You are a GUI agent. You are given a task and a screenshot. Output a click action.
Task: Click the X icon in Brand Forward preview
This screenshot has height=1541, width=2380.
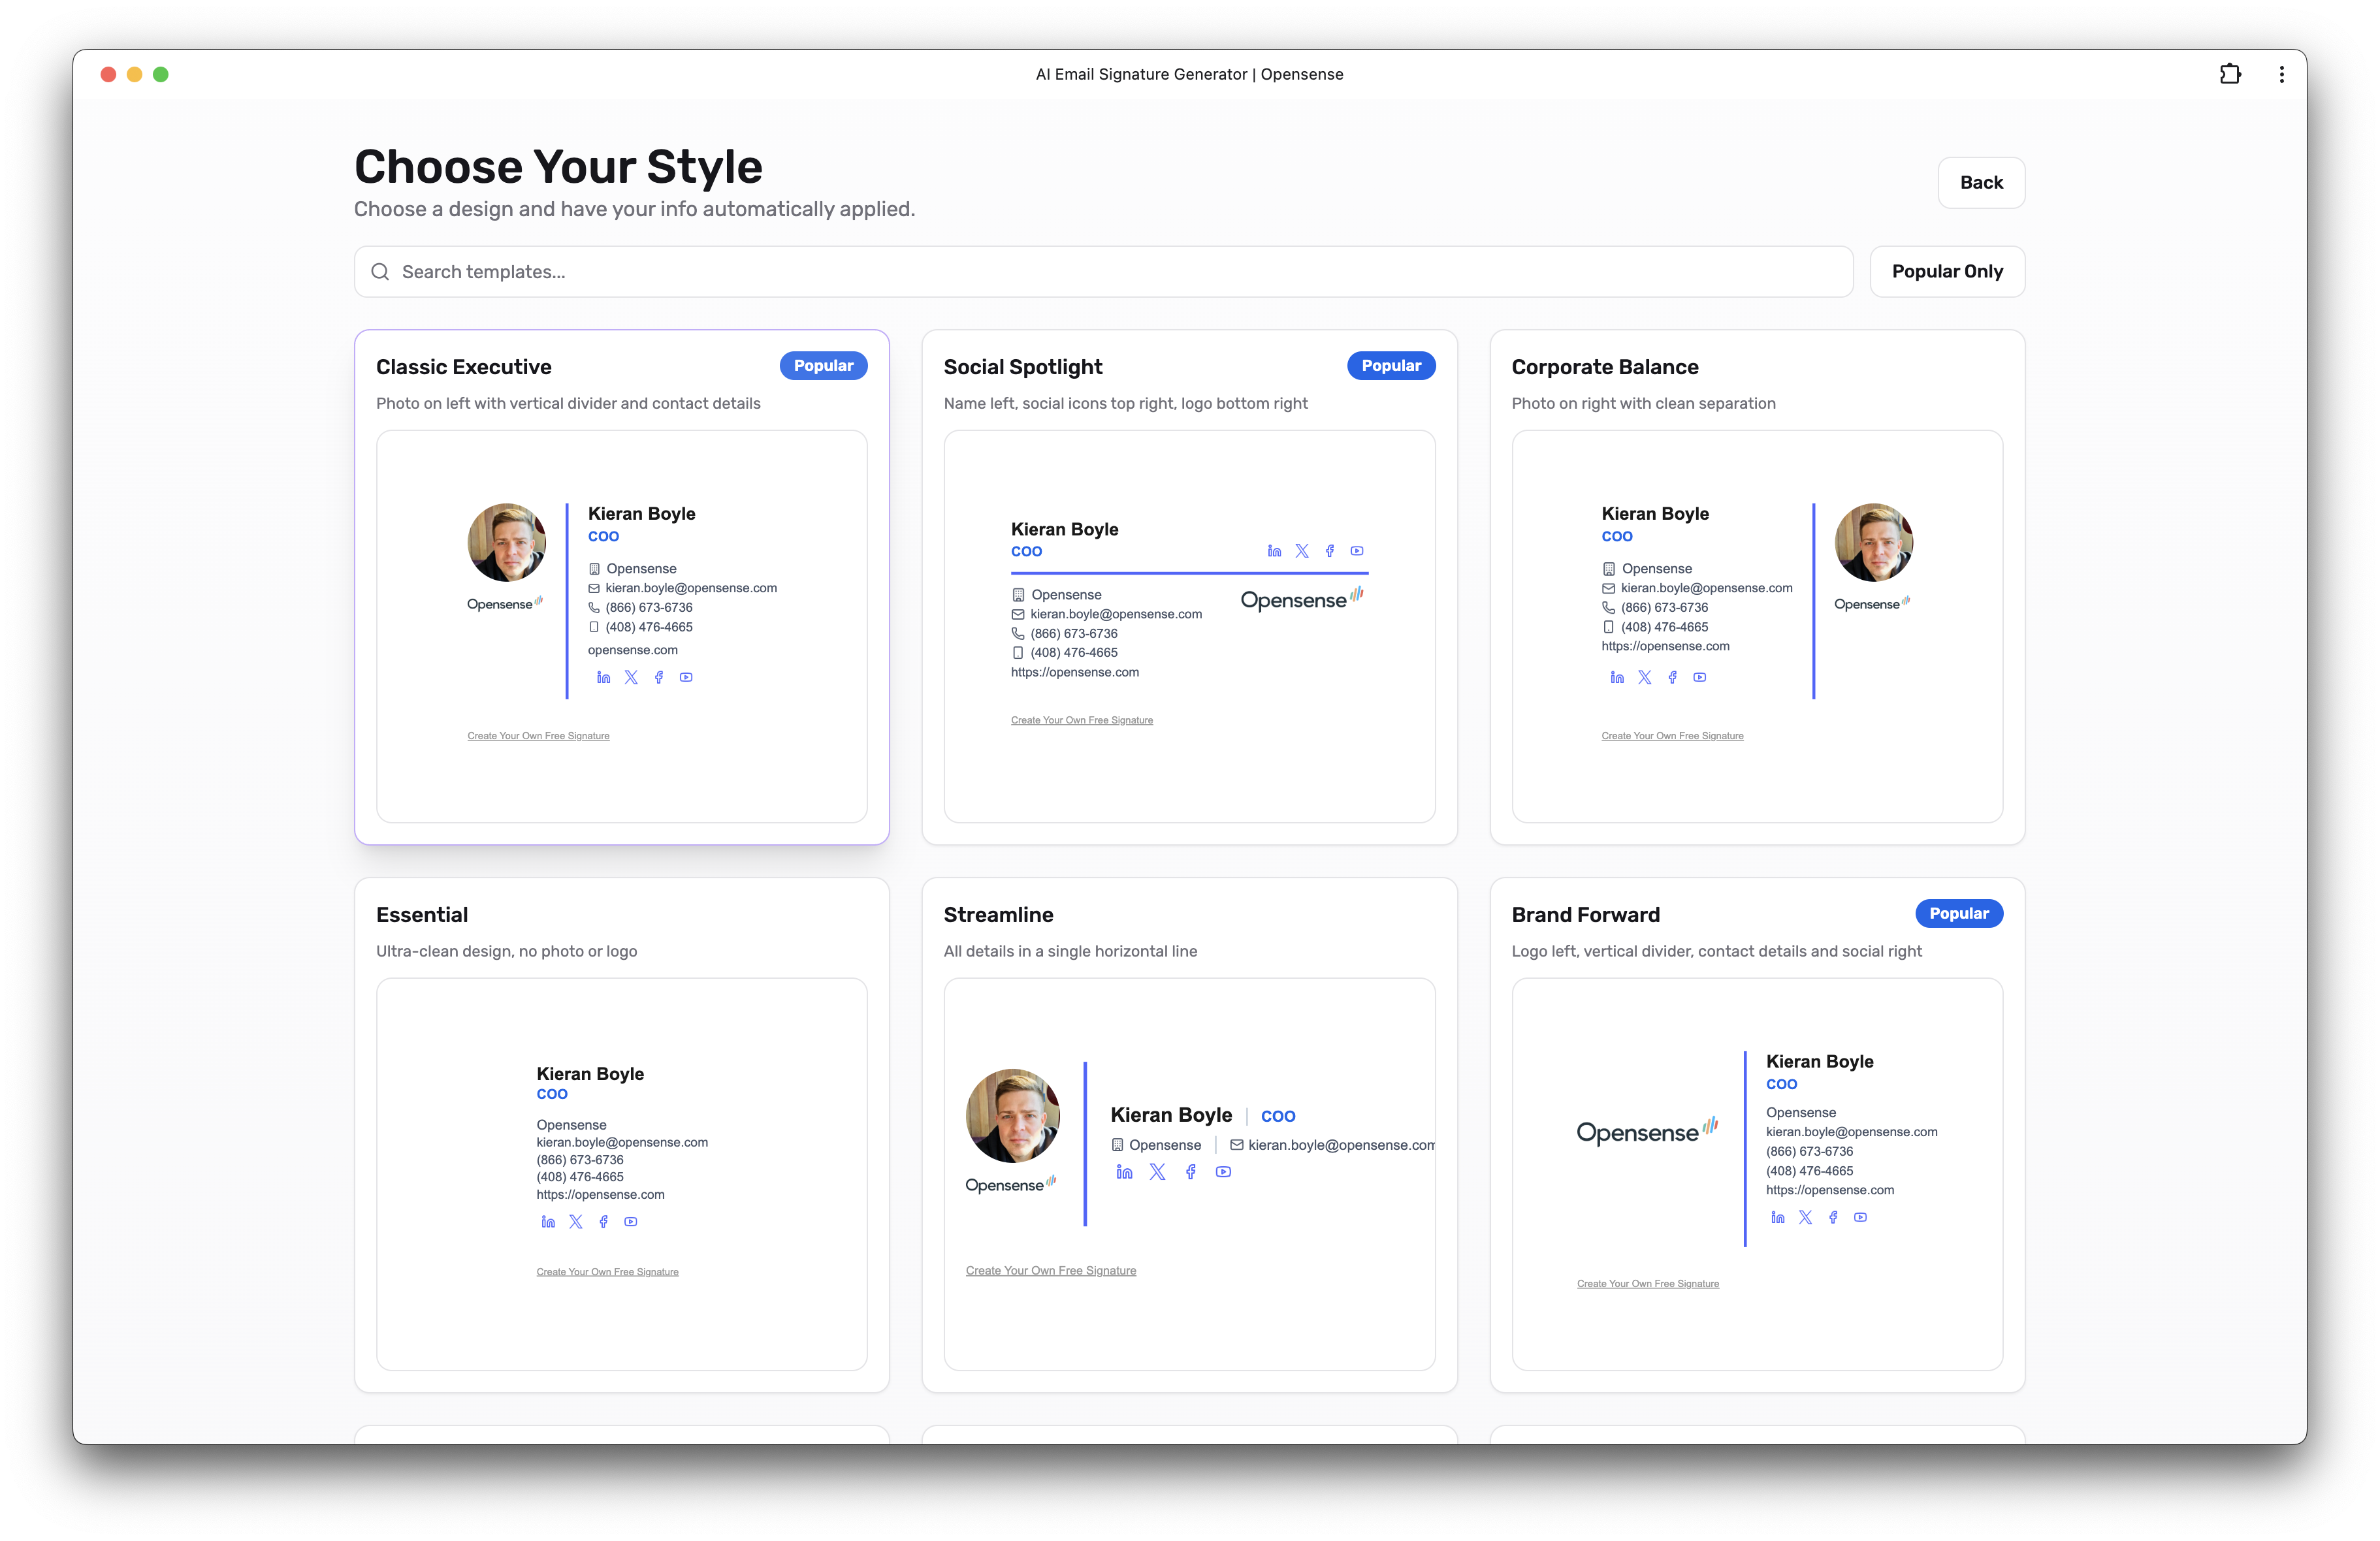[x=1805, y=1218]
